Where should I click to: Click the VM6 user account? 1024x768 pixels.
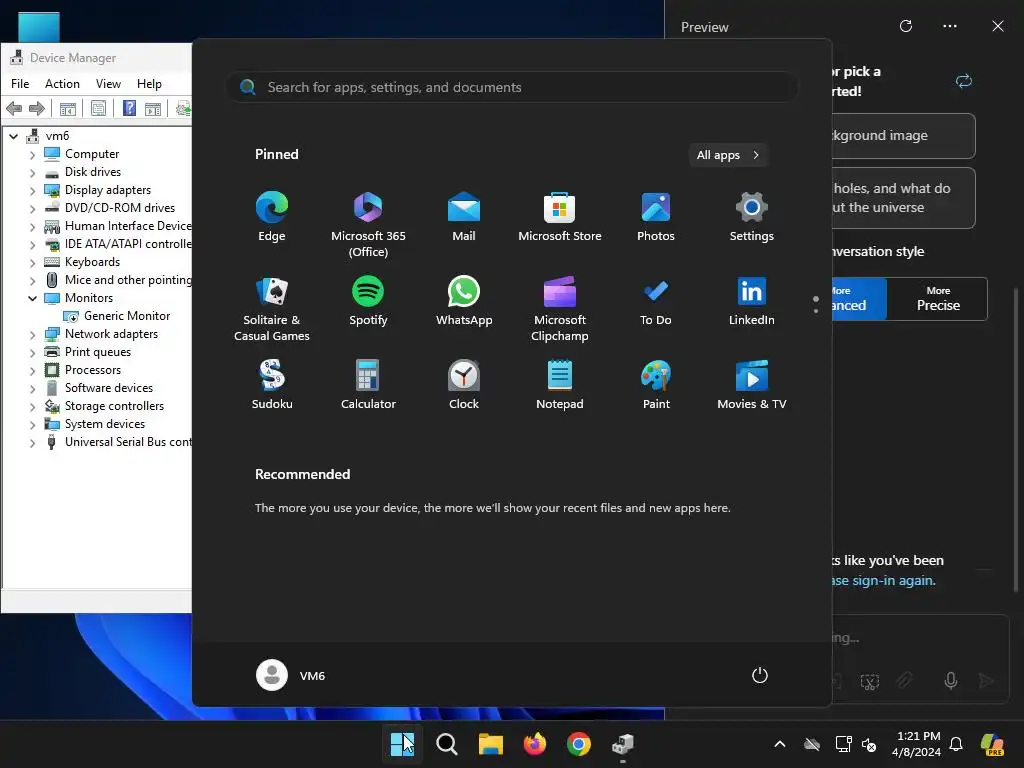tap(291, 675)
